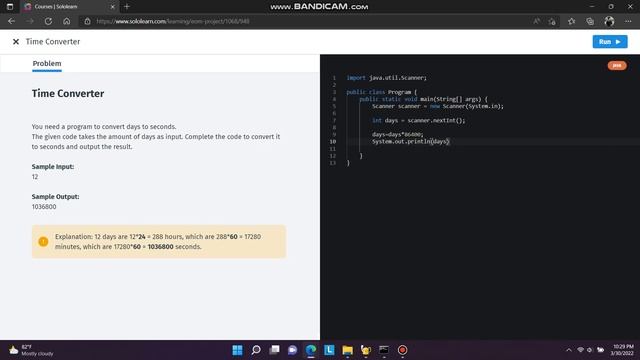The image size is (640, 360).
Task: Close the Courses | Sololearn tab
Action: click(113, 7)
